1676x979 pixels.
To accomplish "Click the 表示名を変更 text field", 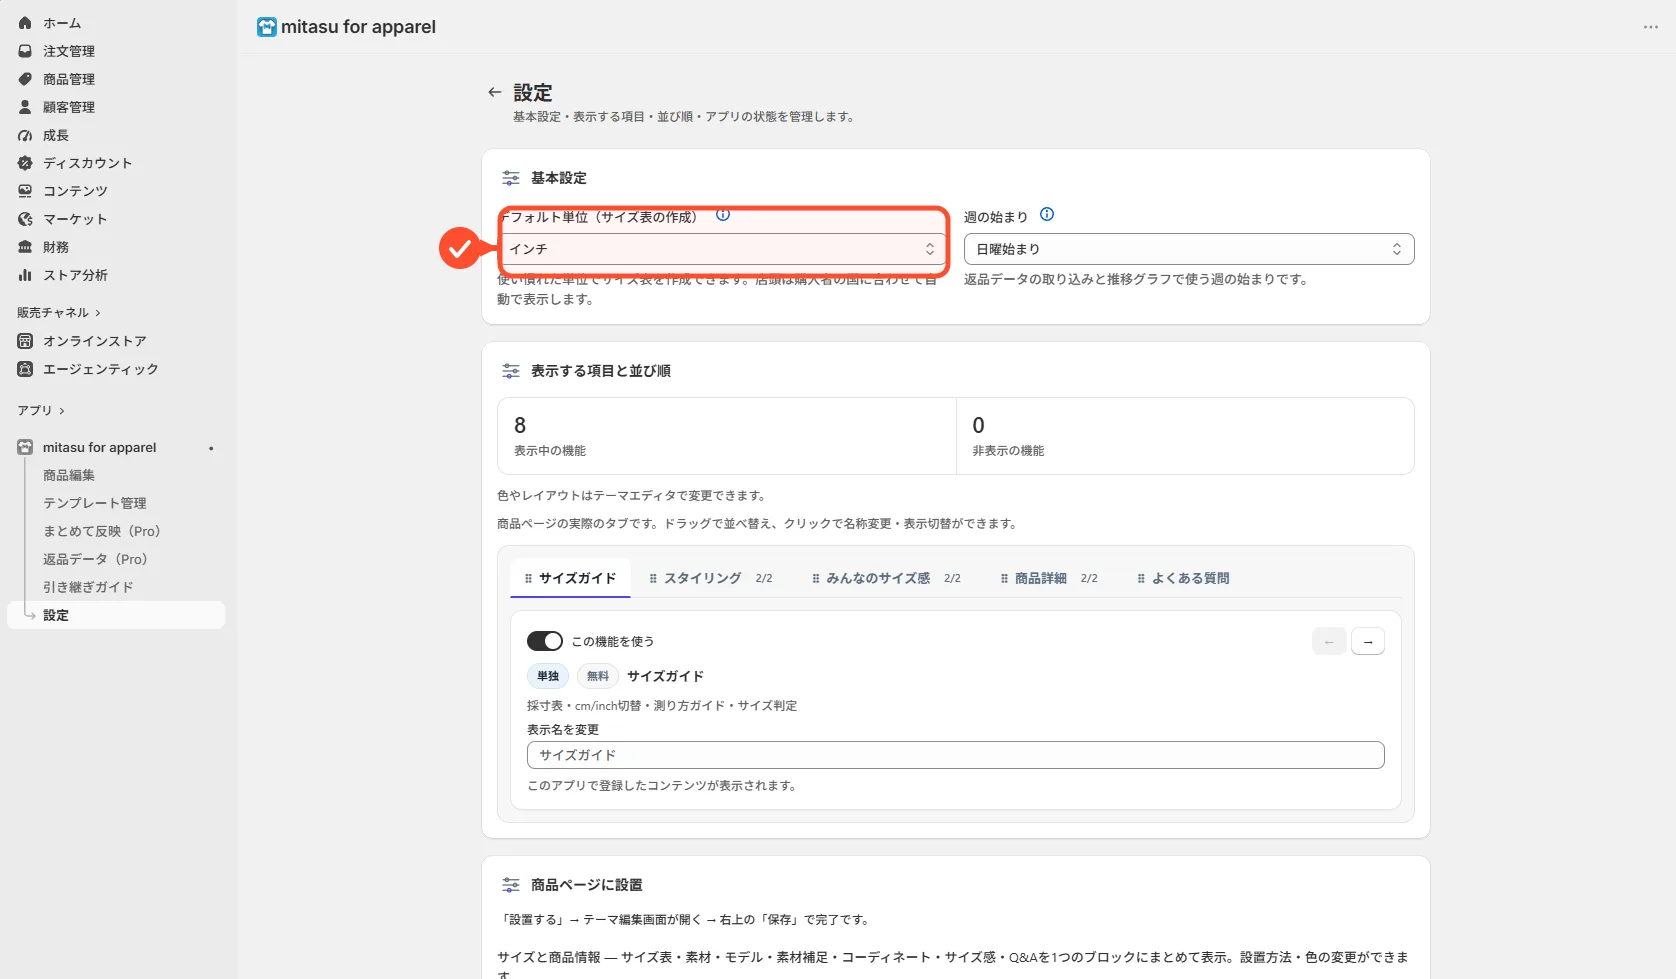I will click(955, 755).
